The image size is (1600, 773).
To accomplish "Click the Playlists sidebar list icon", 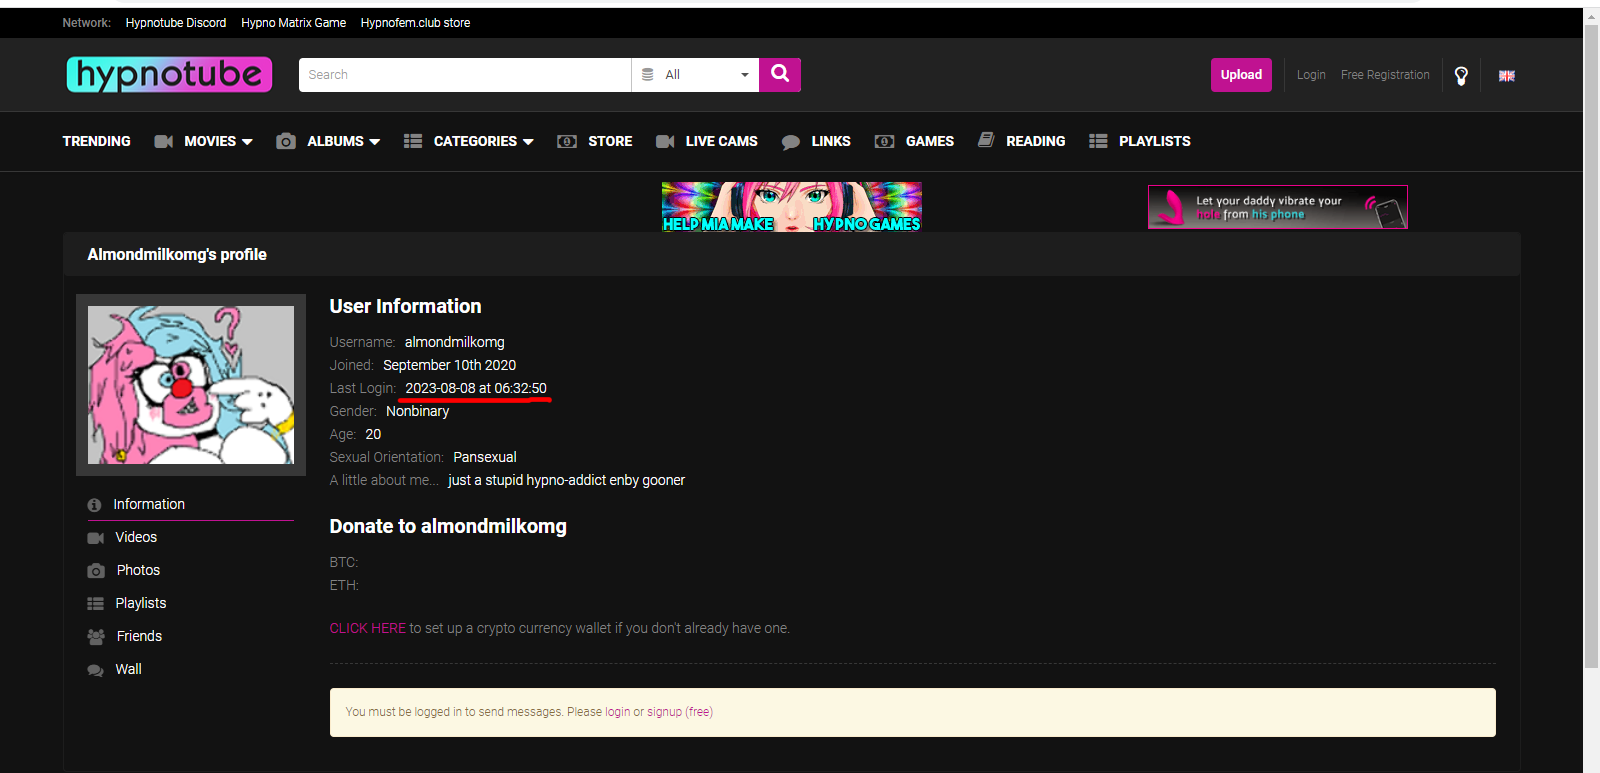I will (x=96, y=604).
